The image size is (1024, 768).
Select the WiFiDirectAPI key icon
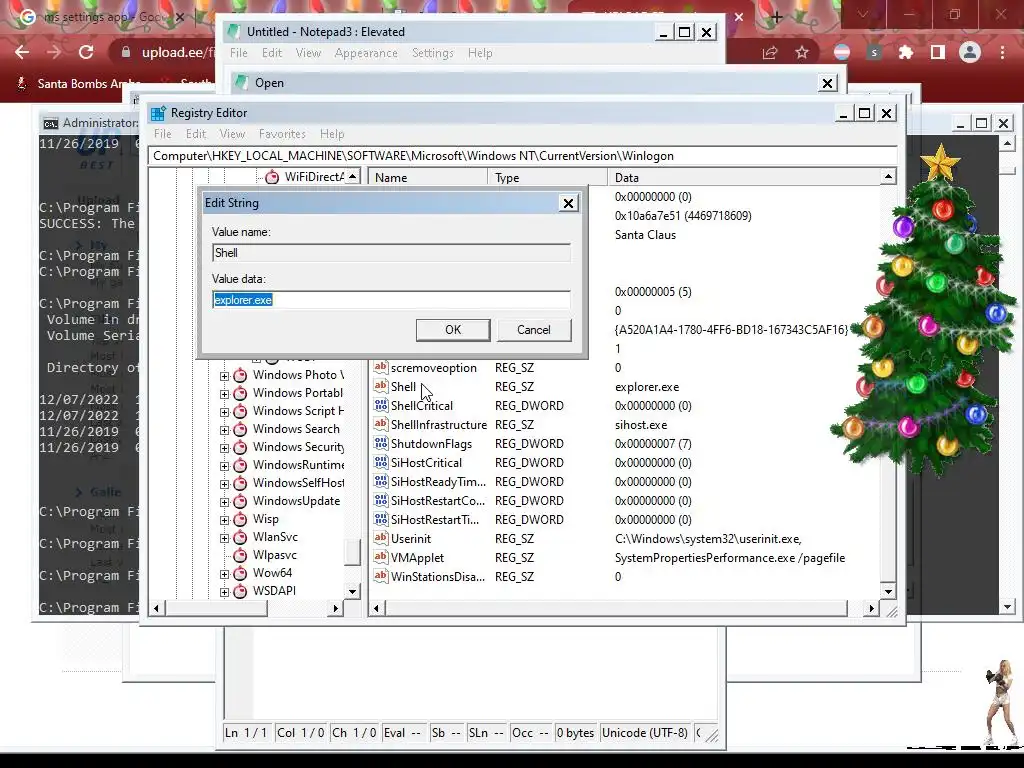click(x=272, y=177)
